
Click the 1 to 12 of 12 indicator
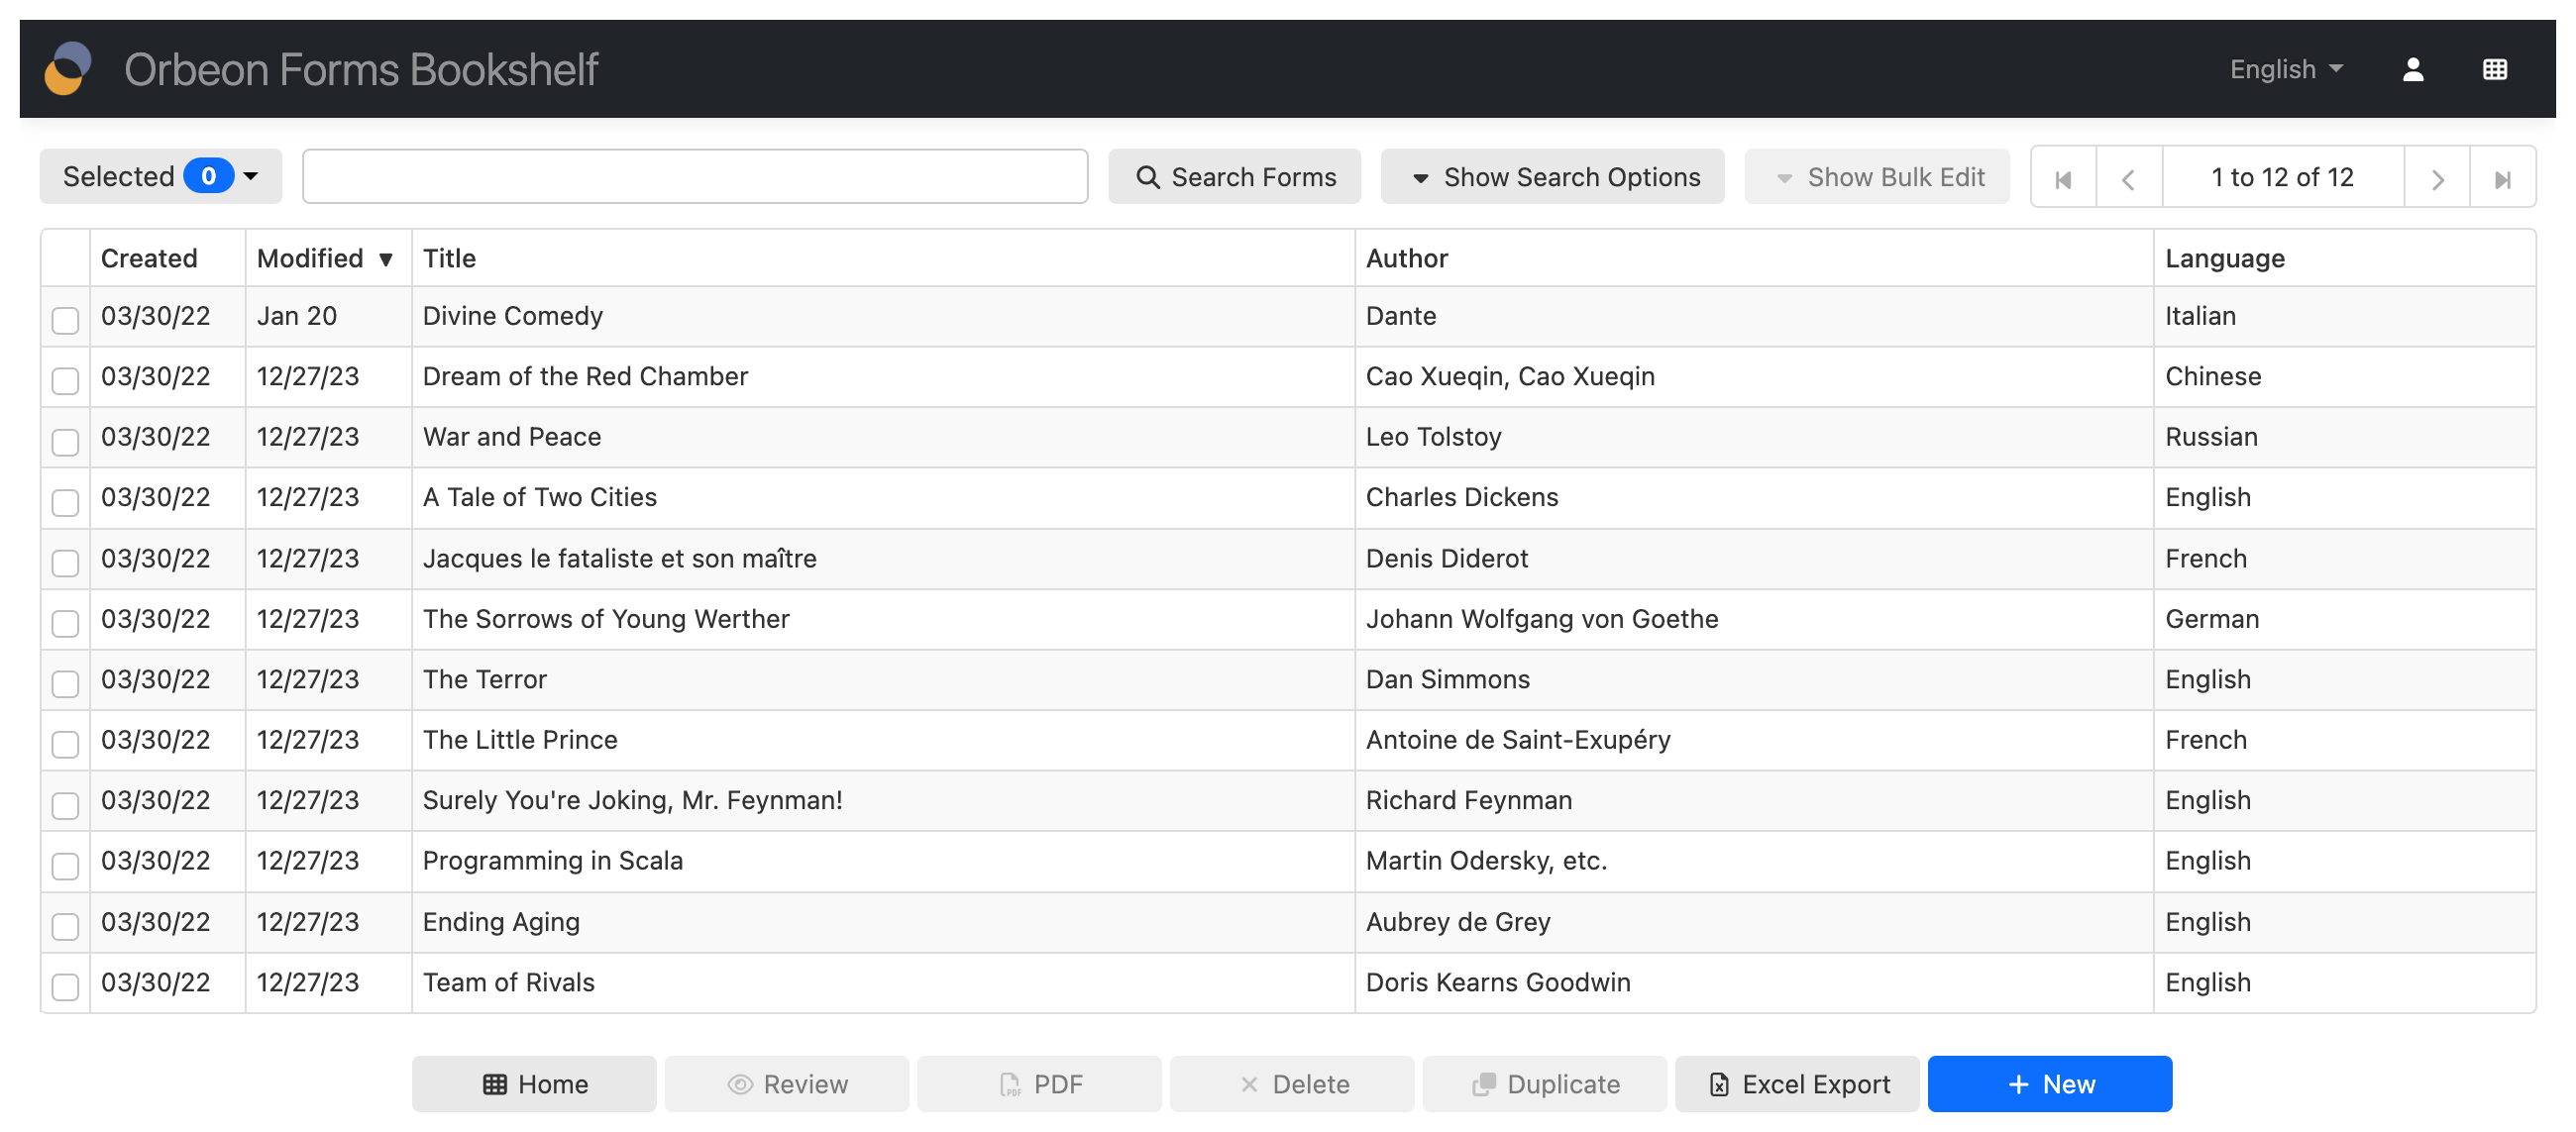2282,177
